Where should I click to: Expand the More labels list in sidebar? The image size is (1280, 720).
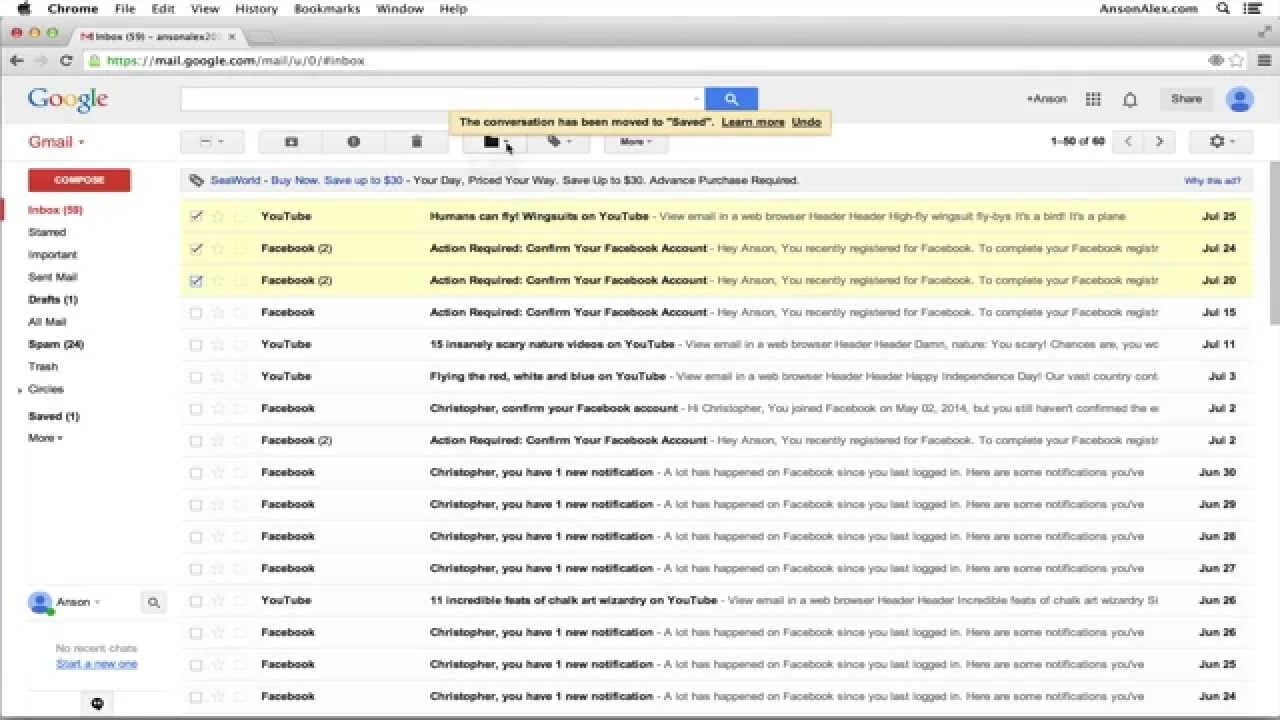[45, 438]
